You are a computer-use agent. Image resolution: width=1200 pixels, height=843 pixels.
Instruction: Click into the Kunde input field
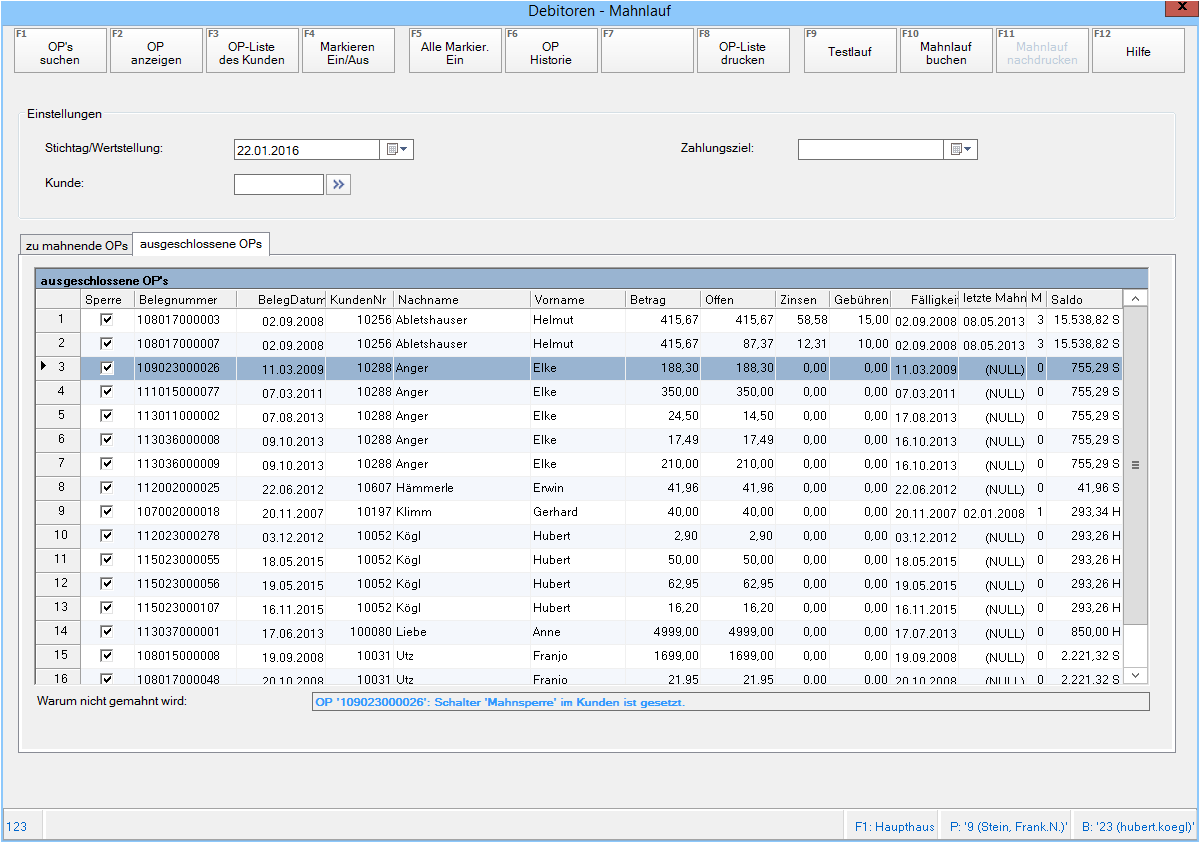[x=278, y=185]
